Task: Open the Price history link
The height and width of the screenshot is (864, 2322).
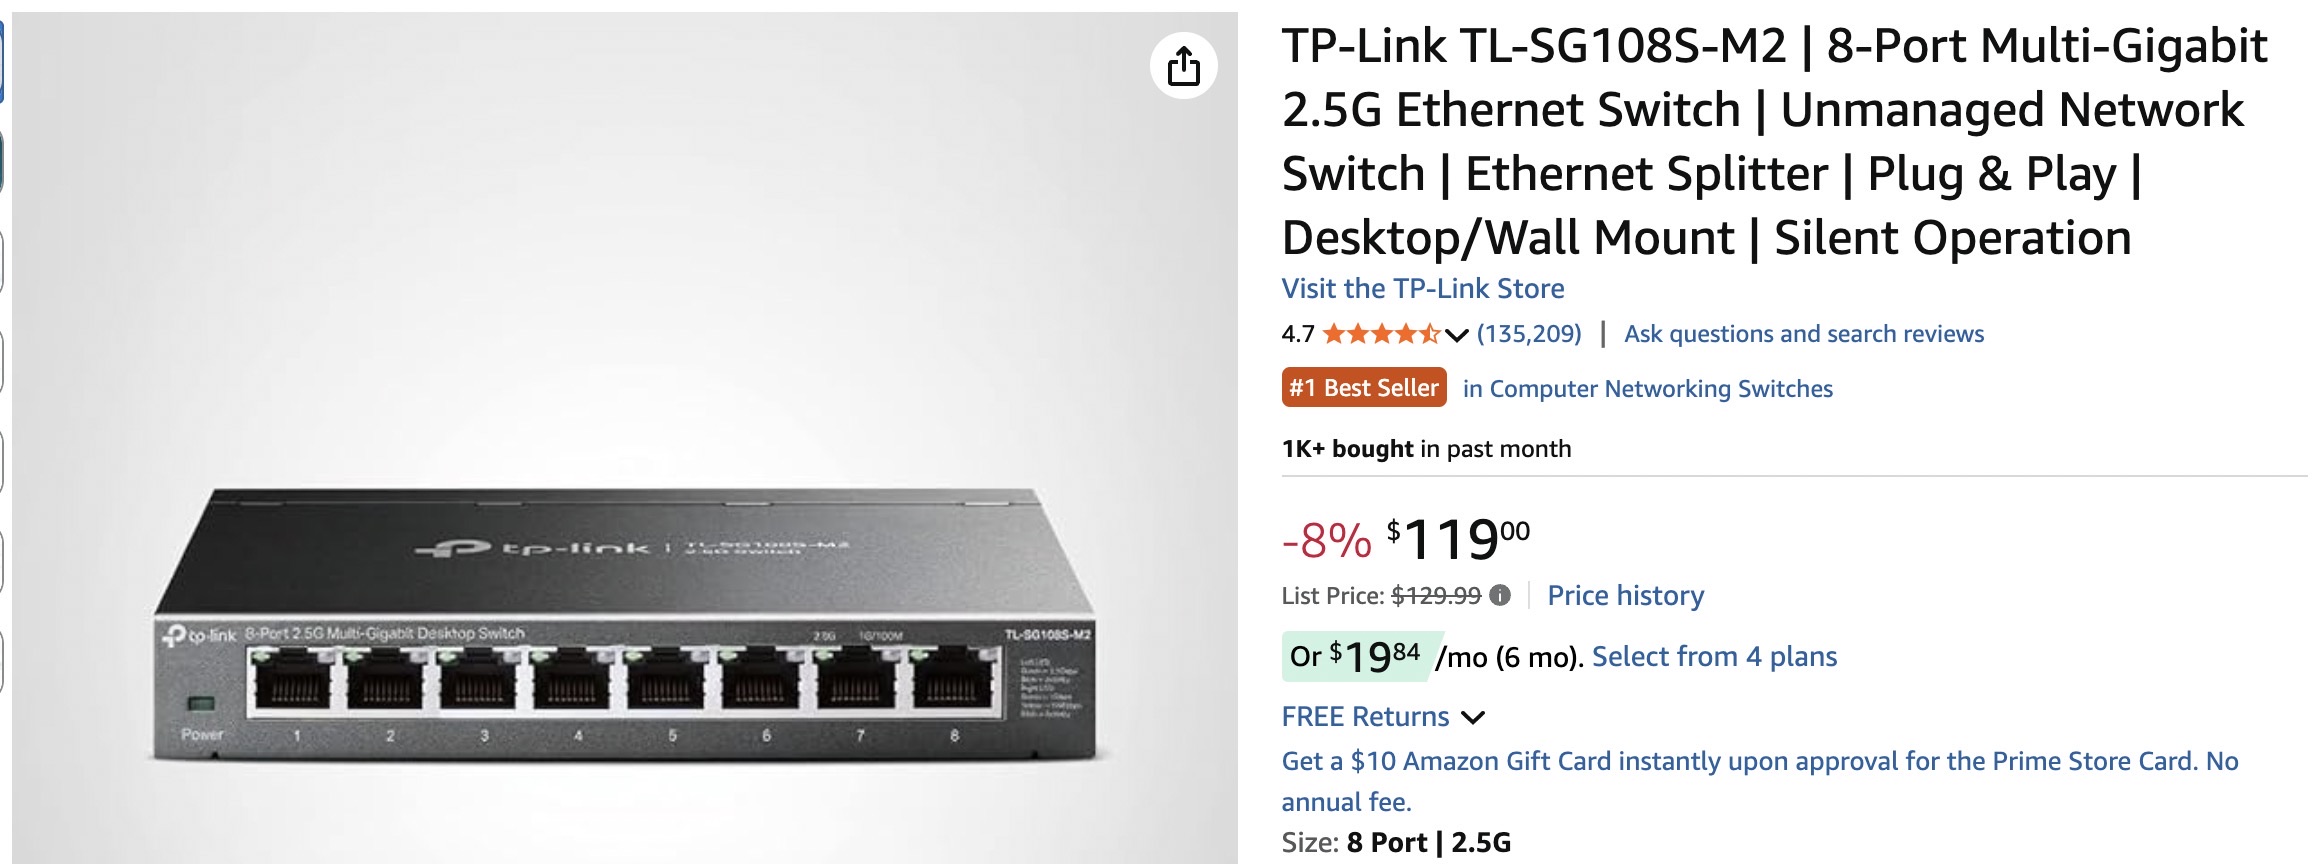Action: pos(1625,596)
